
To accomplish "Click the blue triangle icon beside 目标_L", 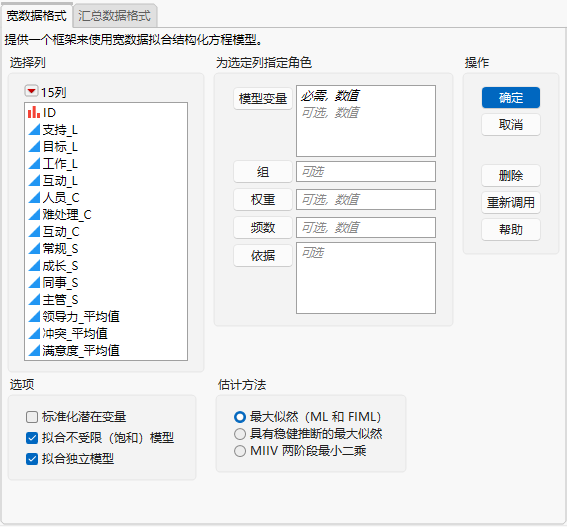I will point(34,146).
